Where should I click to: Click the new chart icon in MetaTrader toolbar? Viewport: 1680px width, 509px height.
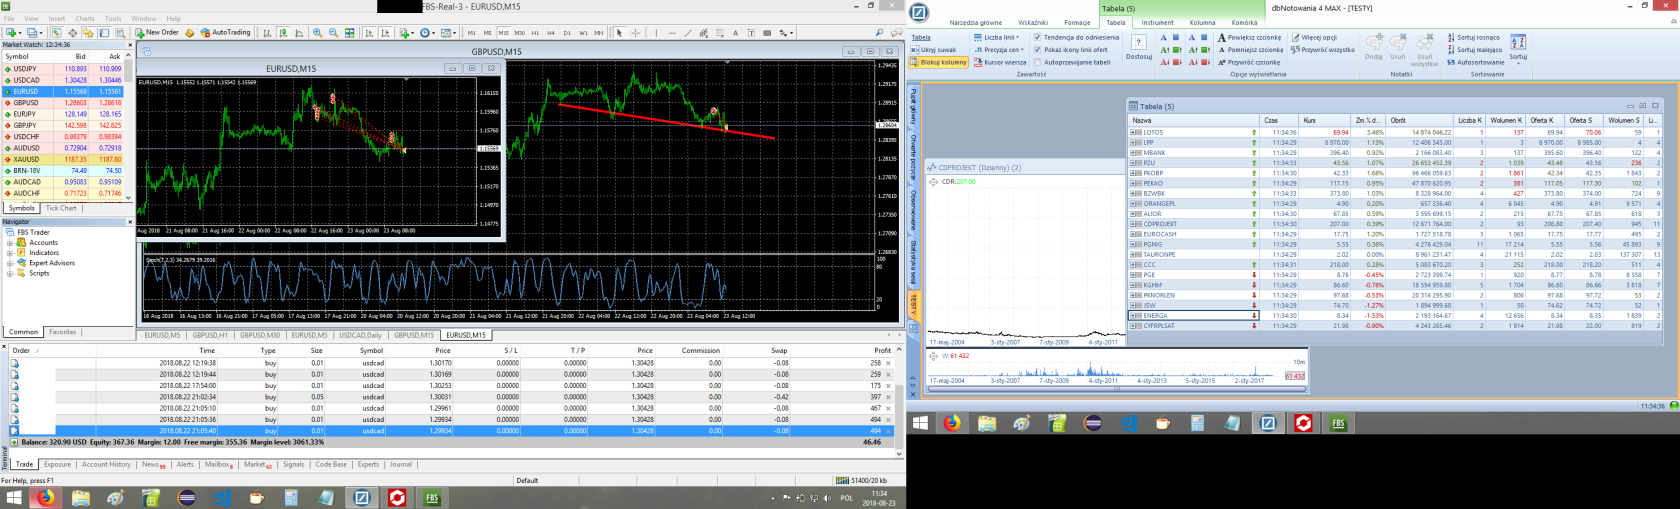13,33
